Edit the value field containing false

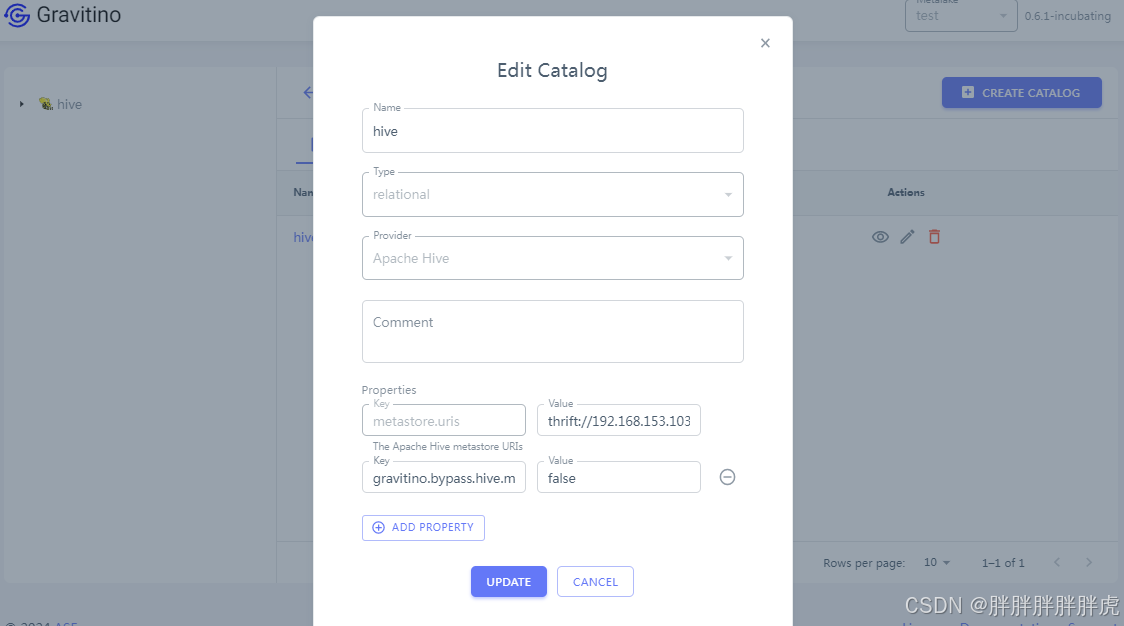[619, 478]
